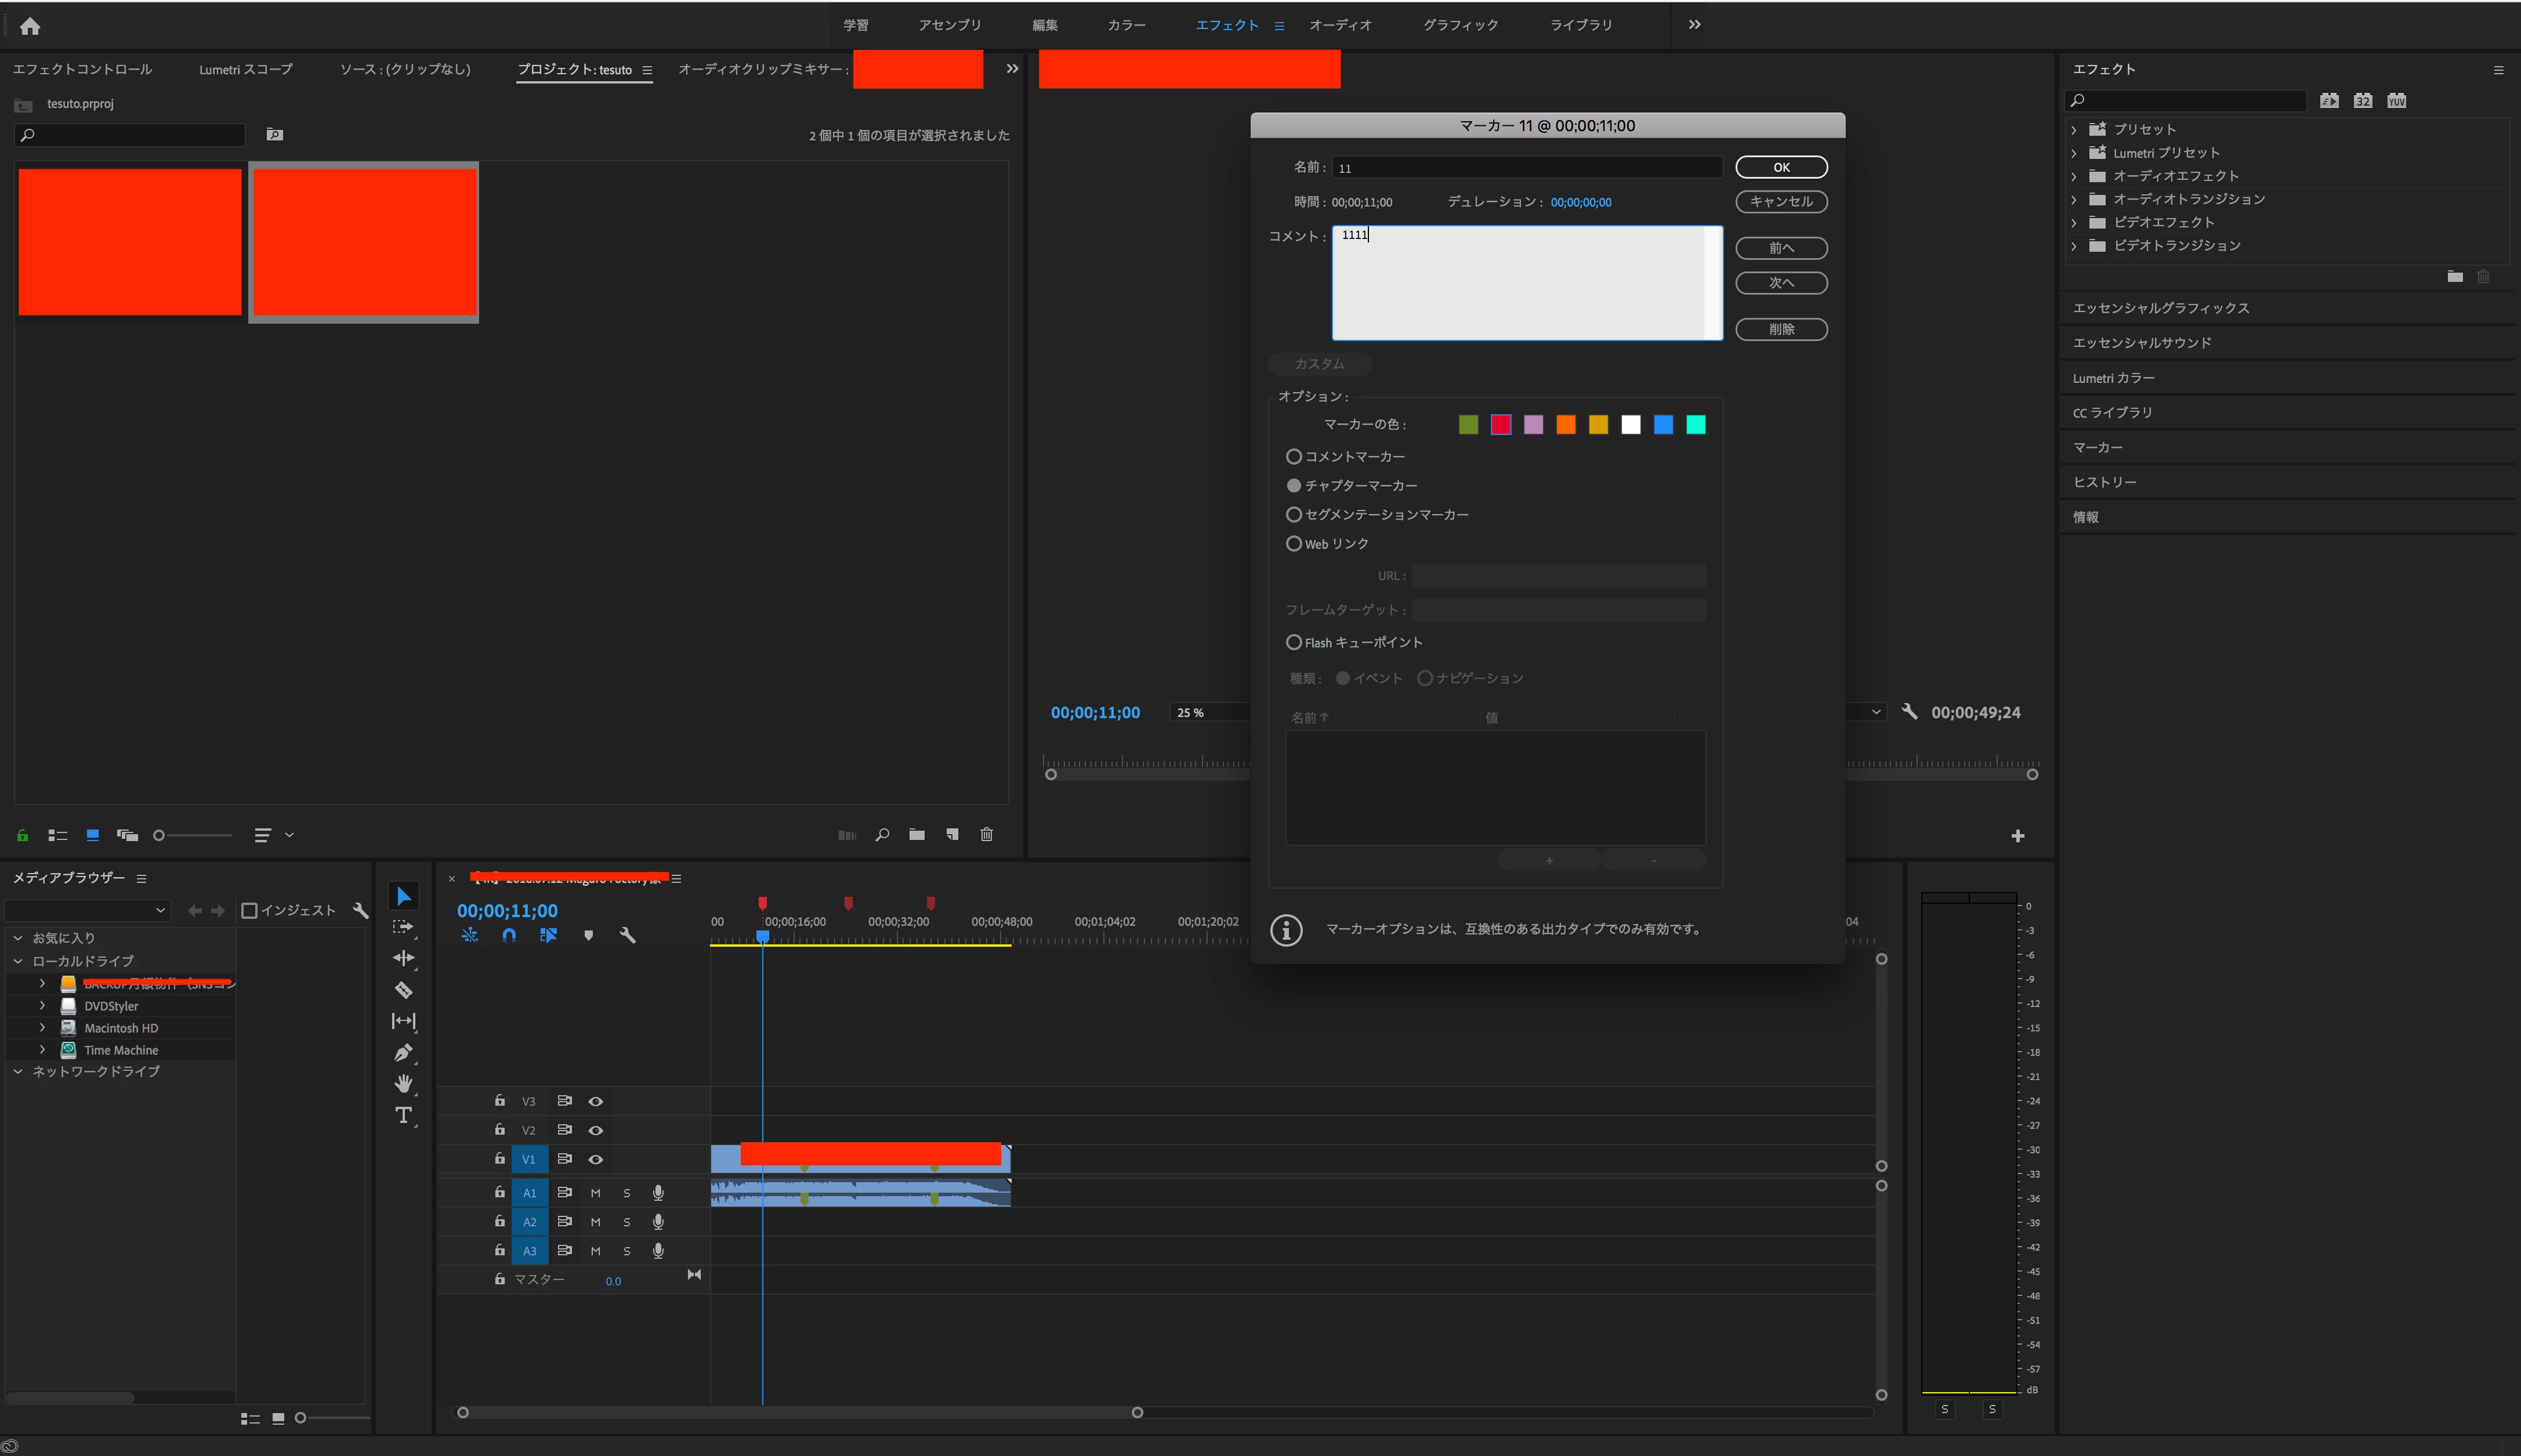Click trash icon in Project panel

(986, 834)
